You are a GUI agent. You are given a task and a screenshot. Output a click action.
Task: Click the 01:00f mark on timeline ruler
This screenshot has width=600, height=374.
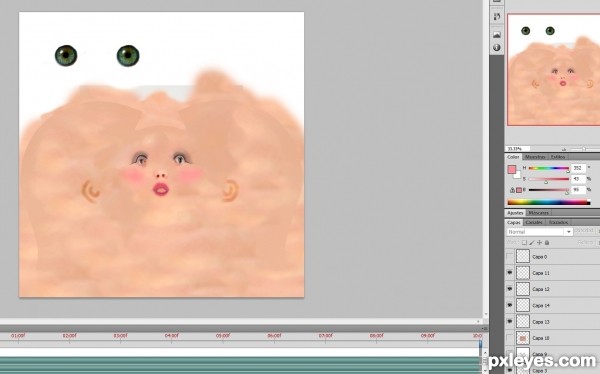[x=18, y=336]
